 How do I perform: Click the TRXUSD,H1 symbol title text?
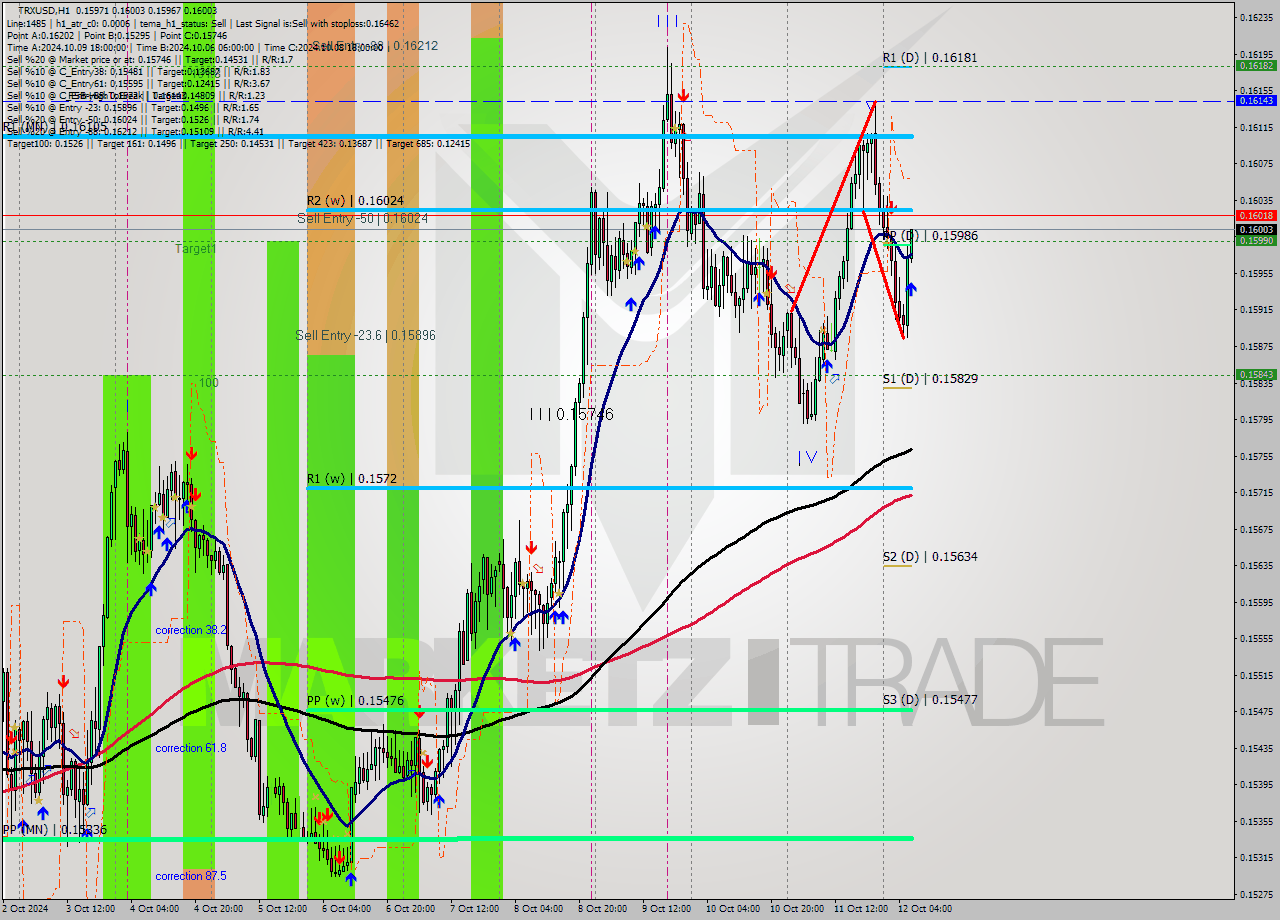coord(45,10)
